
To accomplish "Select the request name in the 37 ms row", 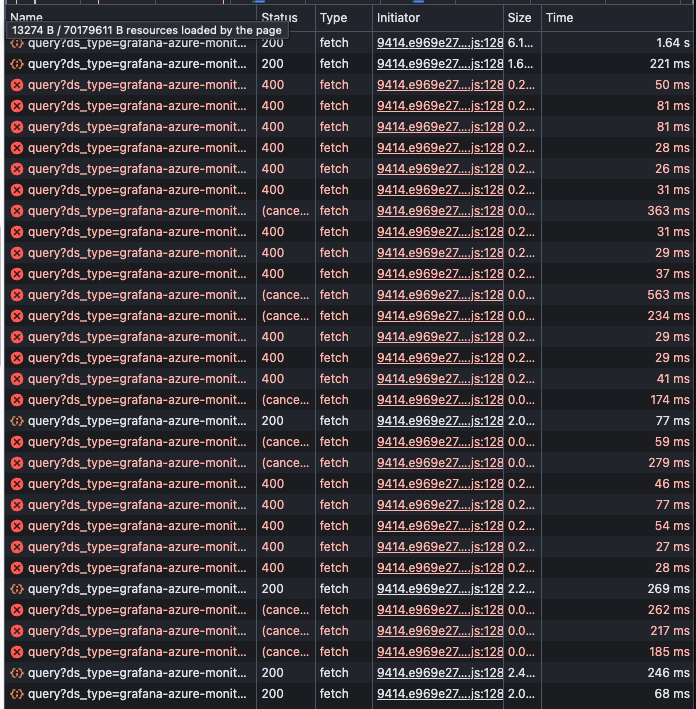I will [x=137, y=274].
